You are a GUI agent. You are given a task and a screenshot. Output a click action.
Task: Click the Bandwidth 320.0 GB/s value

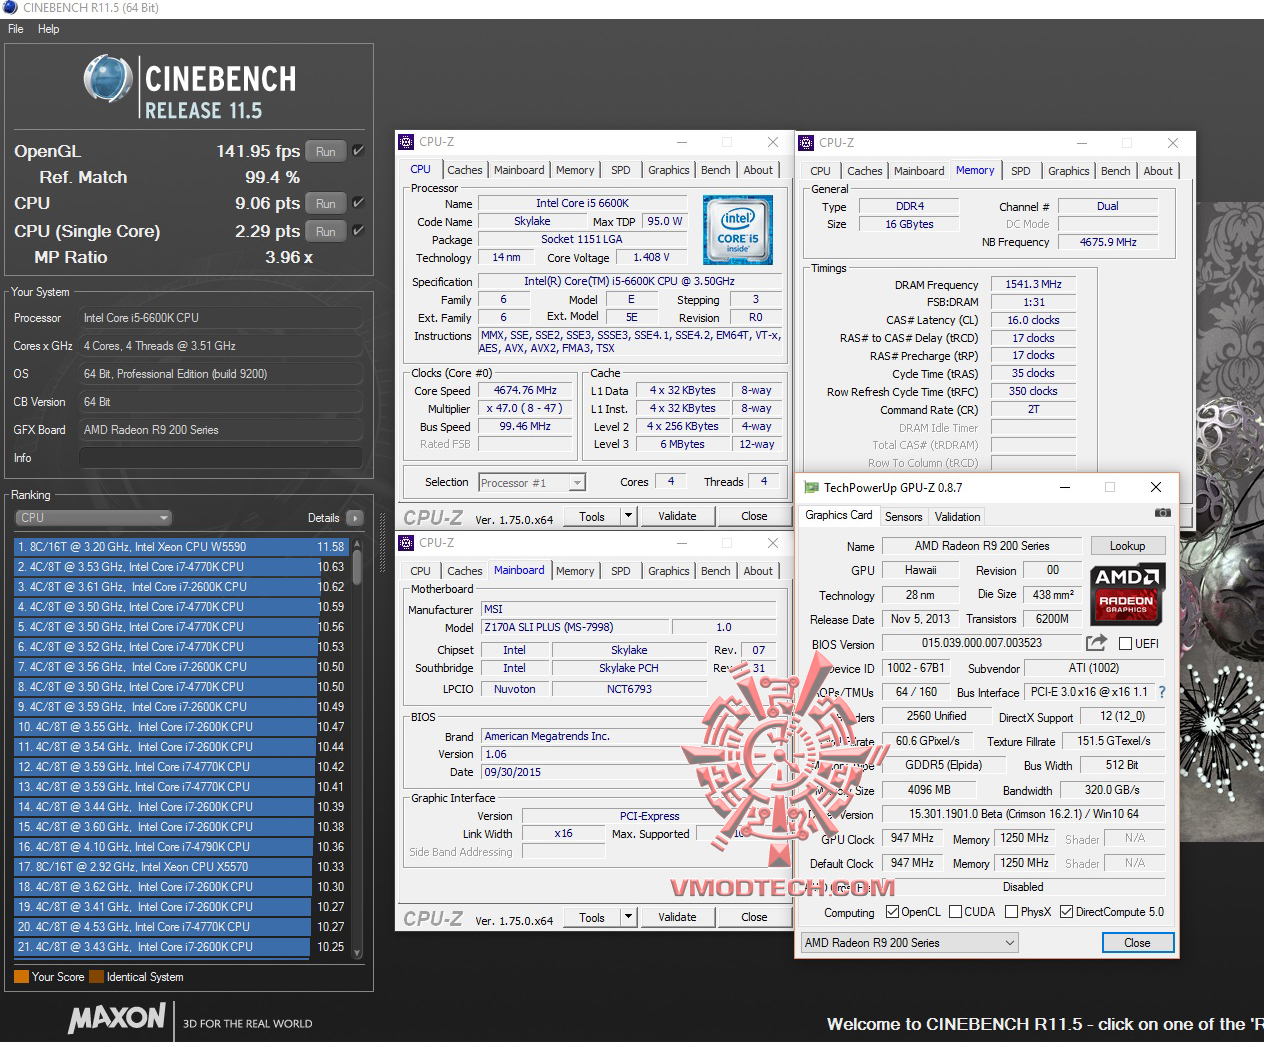coord(1112,789)
